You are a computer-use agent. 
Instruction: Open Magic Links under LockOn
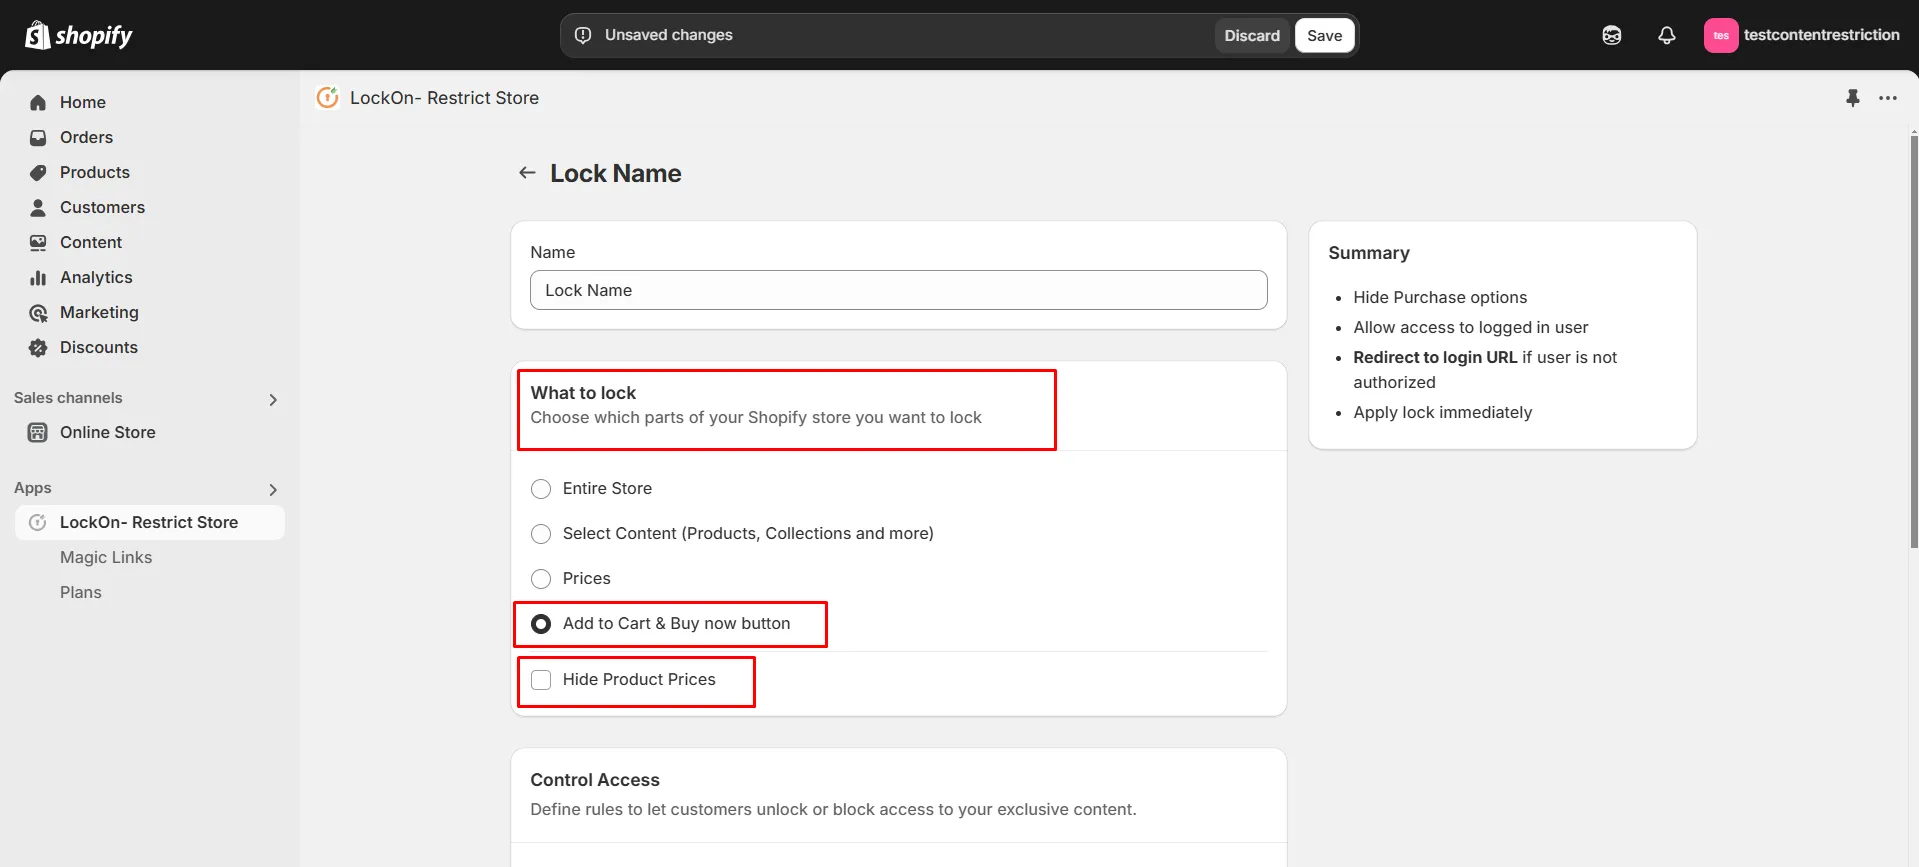(x=106, y=557)
